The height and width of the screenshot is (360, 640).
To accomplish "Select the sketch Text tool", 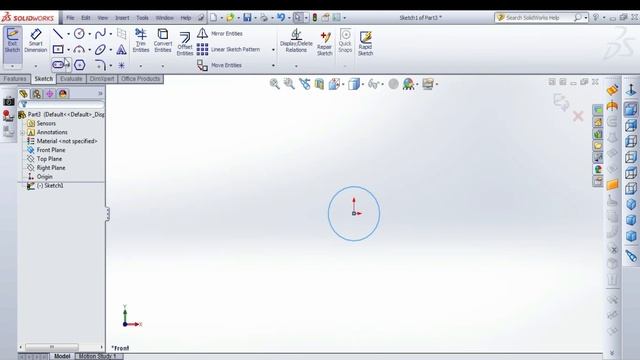I will coord(121,50).
